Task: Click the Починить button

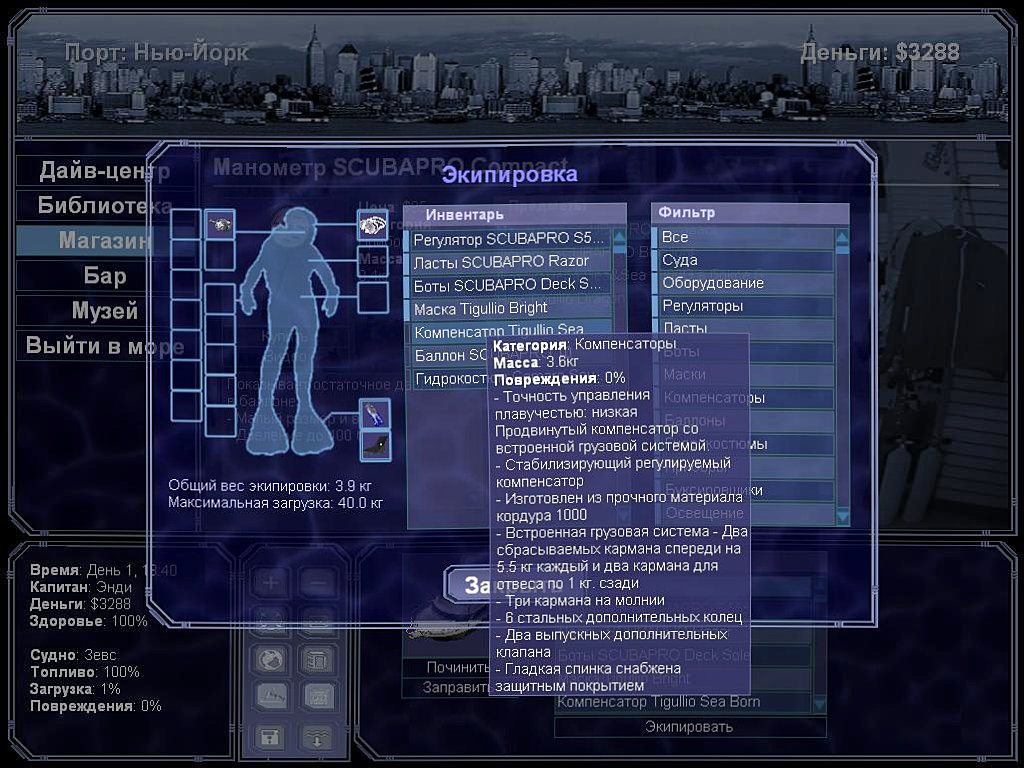Action: click(447, 667)
